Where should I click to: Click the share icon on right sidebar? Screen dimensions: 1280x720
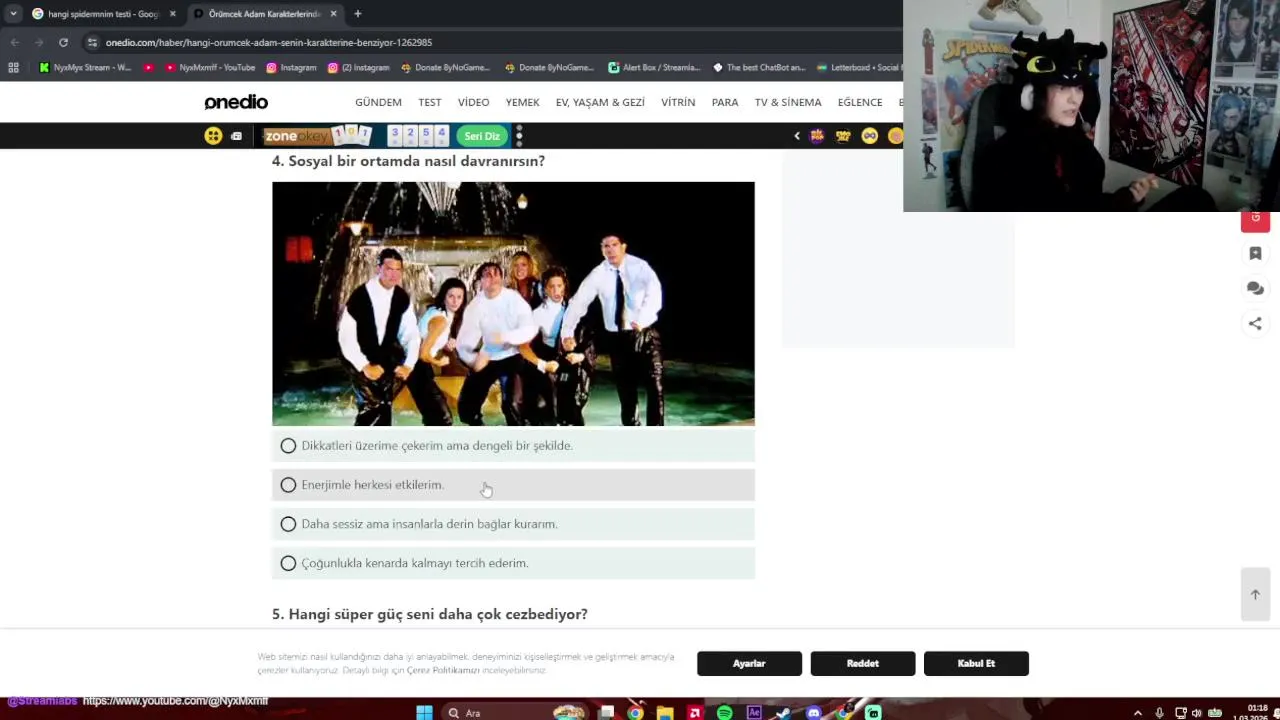tap(1255, 323)
